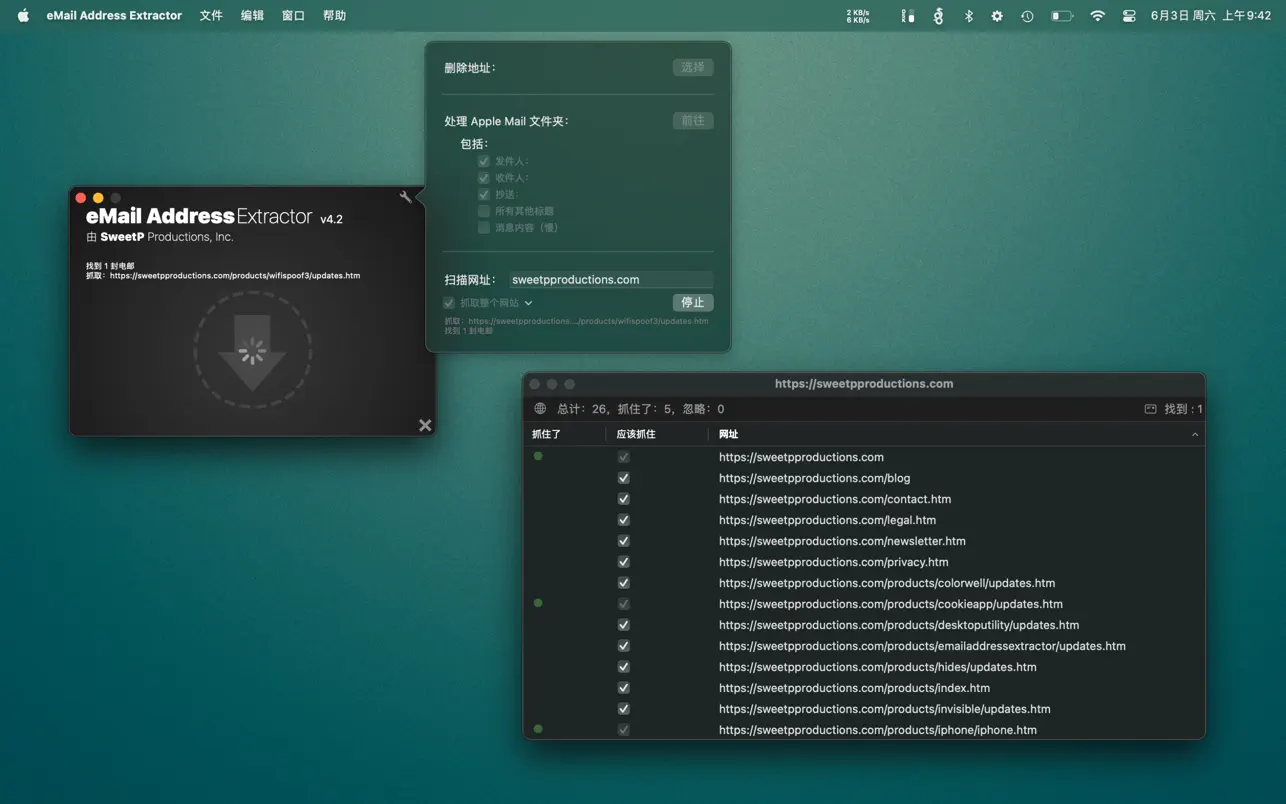Uncheck the privacy.htm row checkbox
The height and width of the screenshot is (804, 1286).
(624, 562)
